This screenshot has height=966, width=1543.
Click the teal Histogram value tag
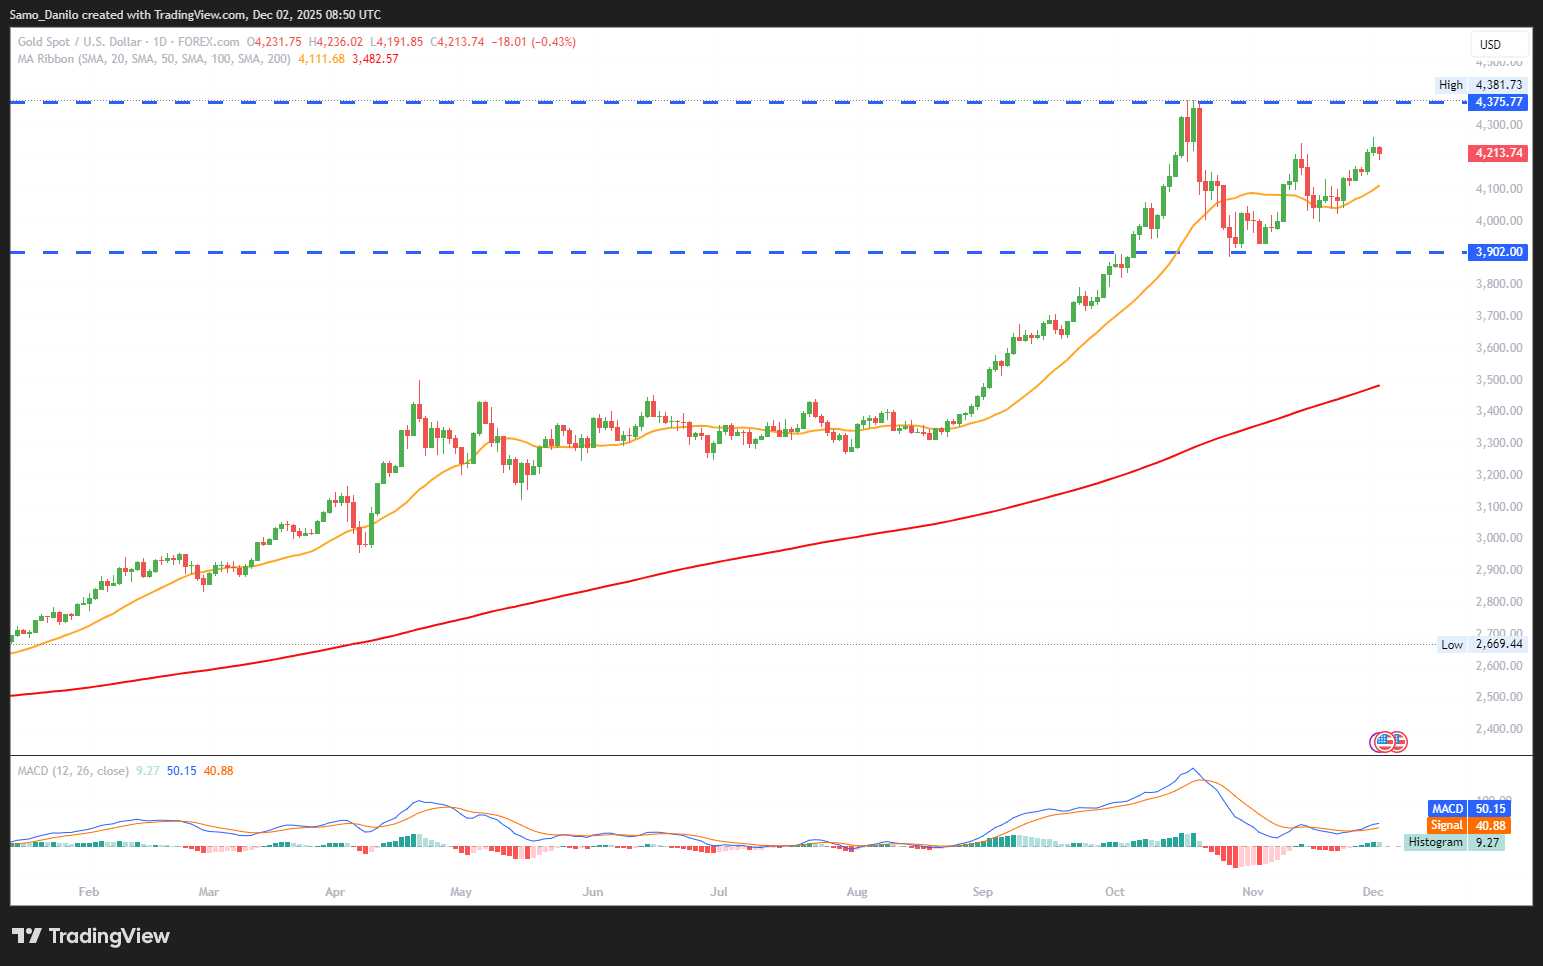(1454, 842)
